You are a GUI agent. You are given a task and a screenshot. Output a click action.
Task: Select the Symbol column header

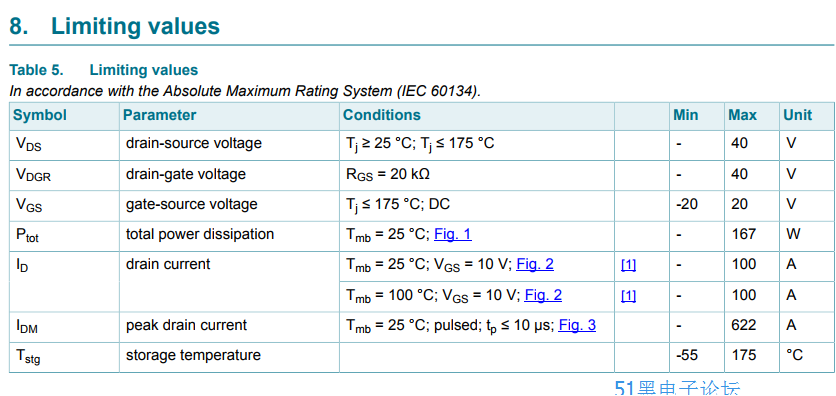pyautogui.click(x=40, y=115)
